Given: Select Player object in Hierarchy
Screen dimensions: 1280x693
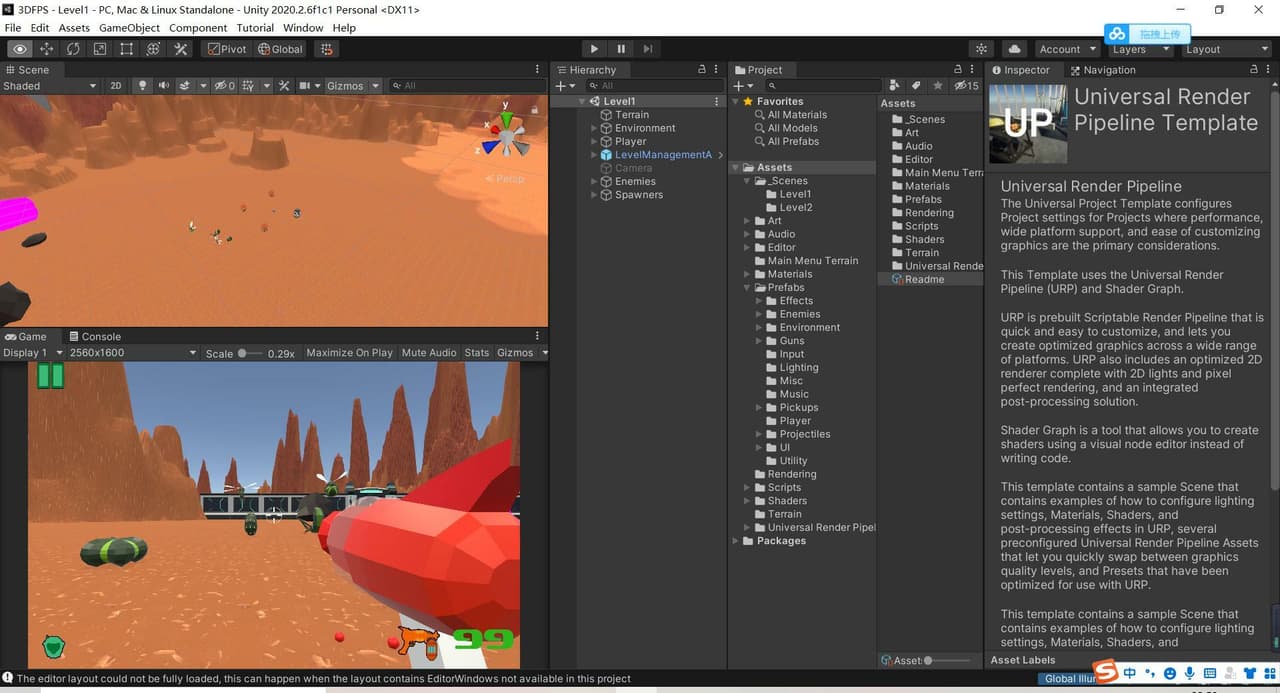Looking at the screenshot, I should click(x=631, y=142).
